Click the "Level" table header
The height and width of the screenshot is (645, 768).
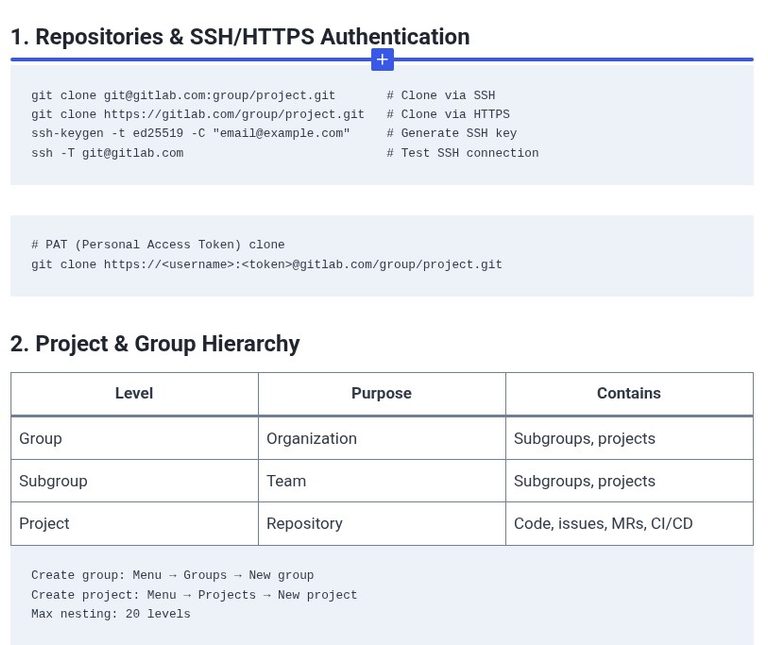pos(134,393)
